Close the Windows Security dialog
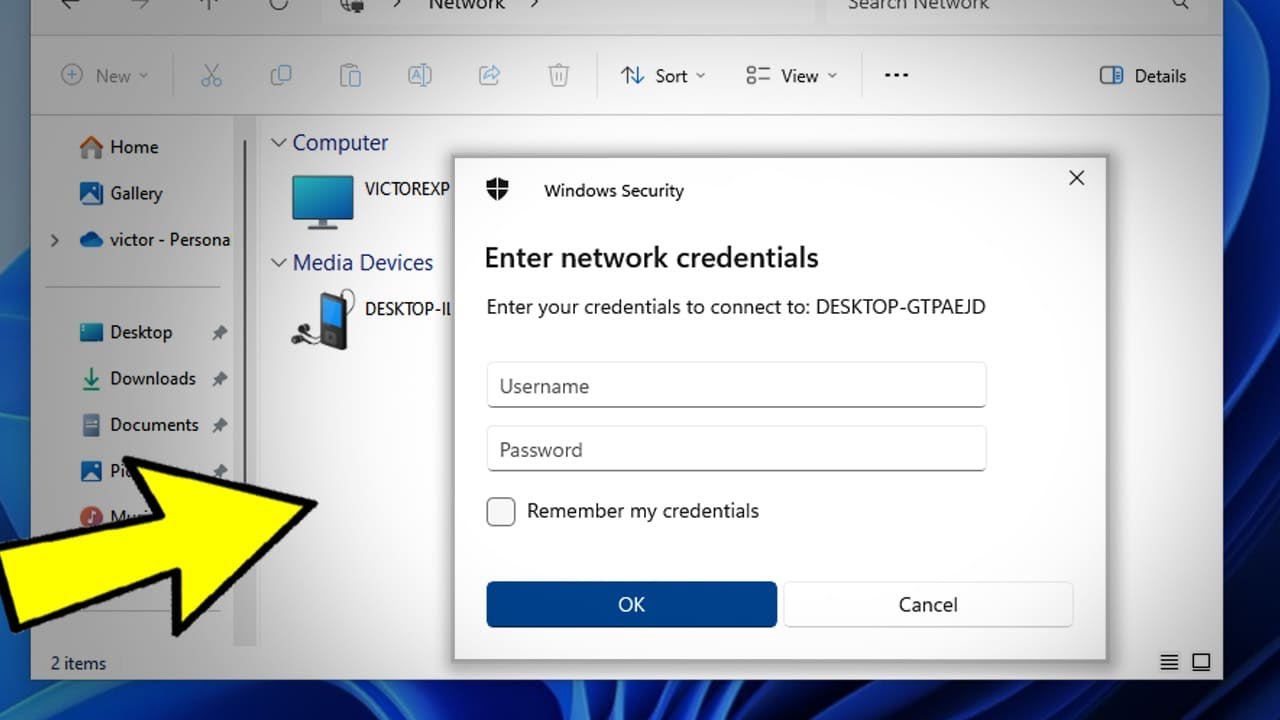Image resolution: width=1280 pixels, height=720 pixels. click(x=1076, y=178)
